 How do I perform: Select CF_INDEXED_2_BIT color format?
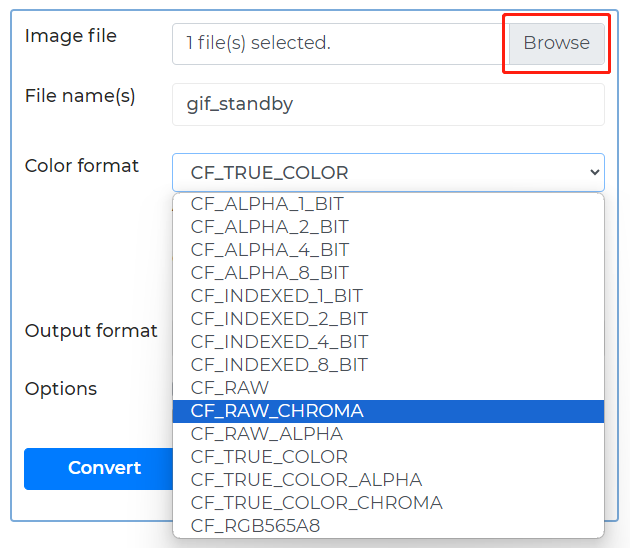[279, 319]
